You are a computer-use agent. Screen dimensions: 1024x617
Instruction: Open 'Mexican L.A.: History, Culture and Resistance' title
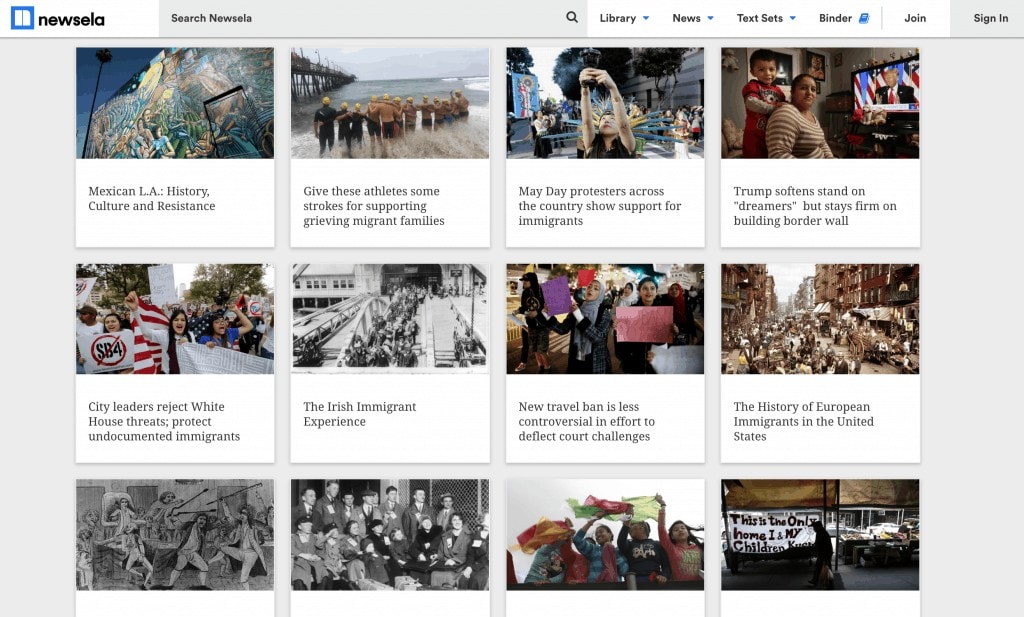152,198
